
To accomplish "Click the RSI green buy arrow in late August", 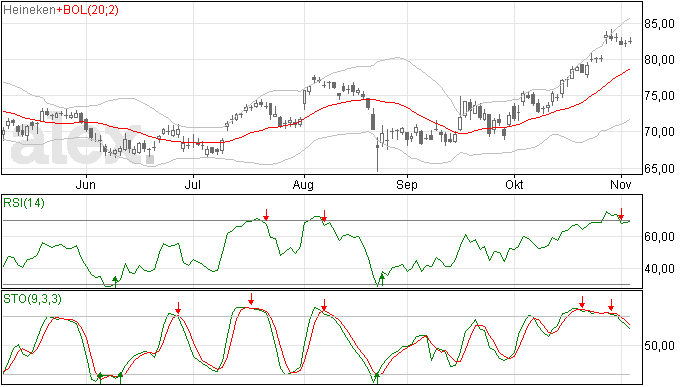I will (x=382, y=280).
